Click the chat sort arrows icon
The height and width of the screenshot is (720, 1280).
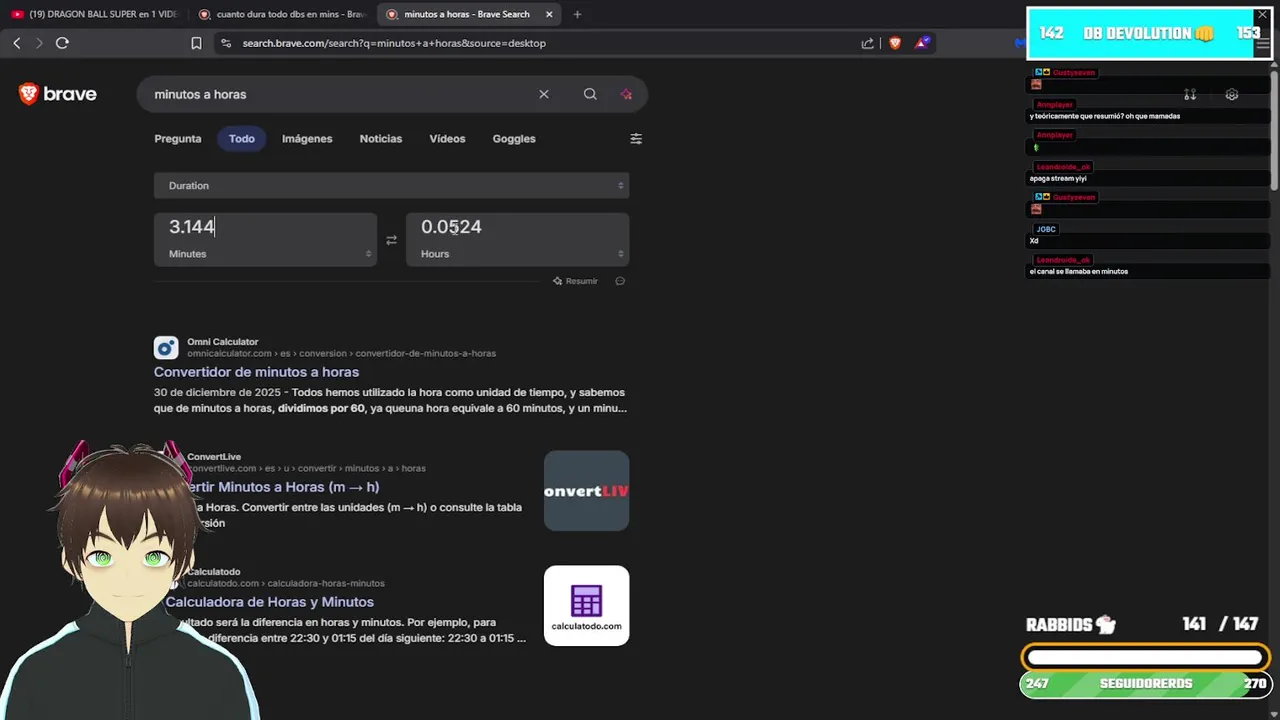point(1190,94)
